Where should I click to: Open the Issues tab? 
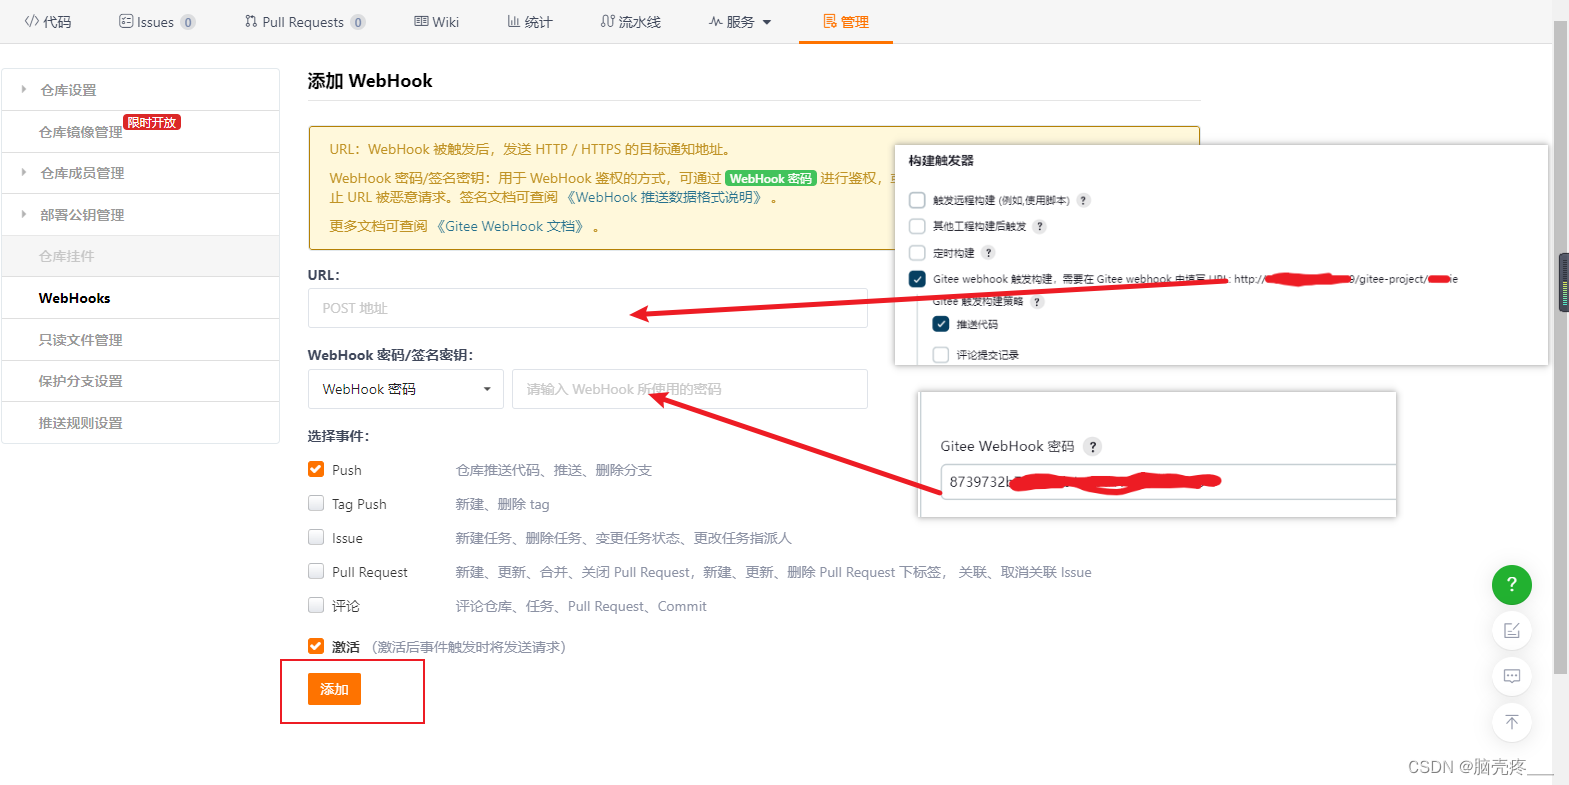pos(157,22)
